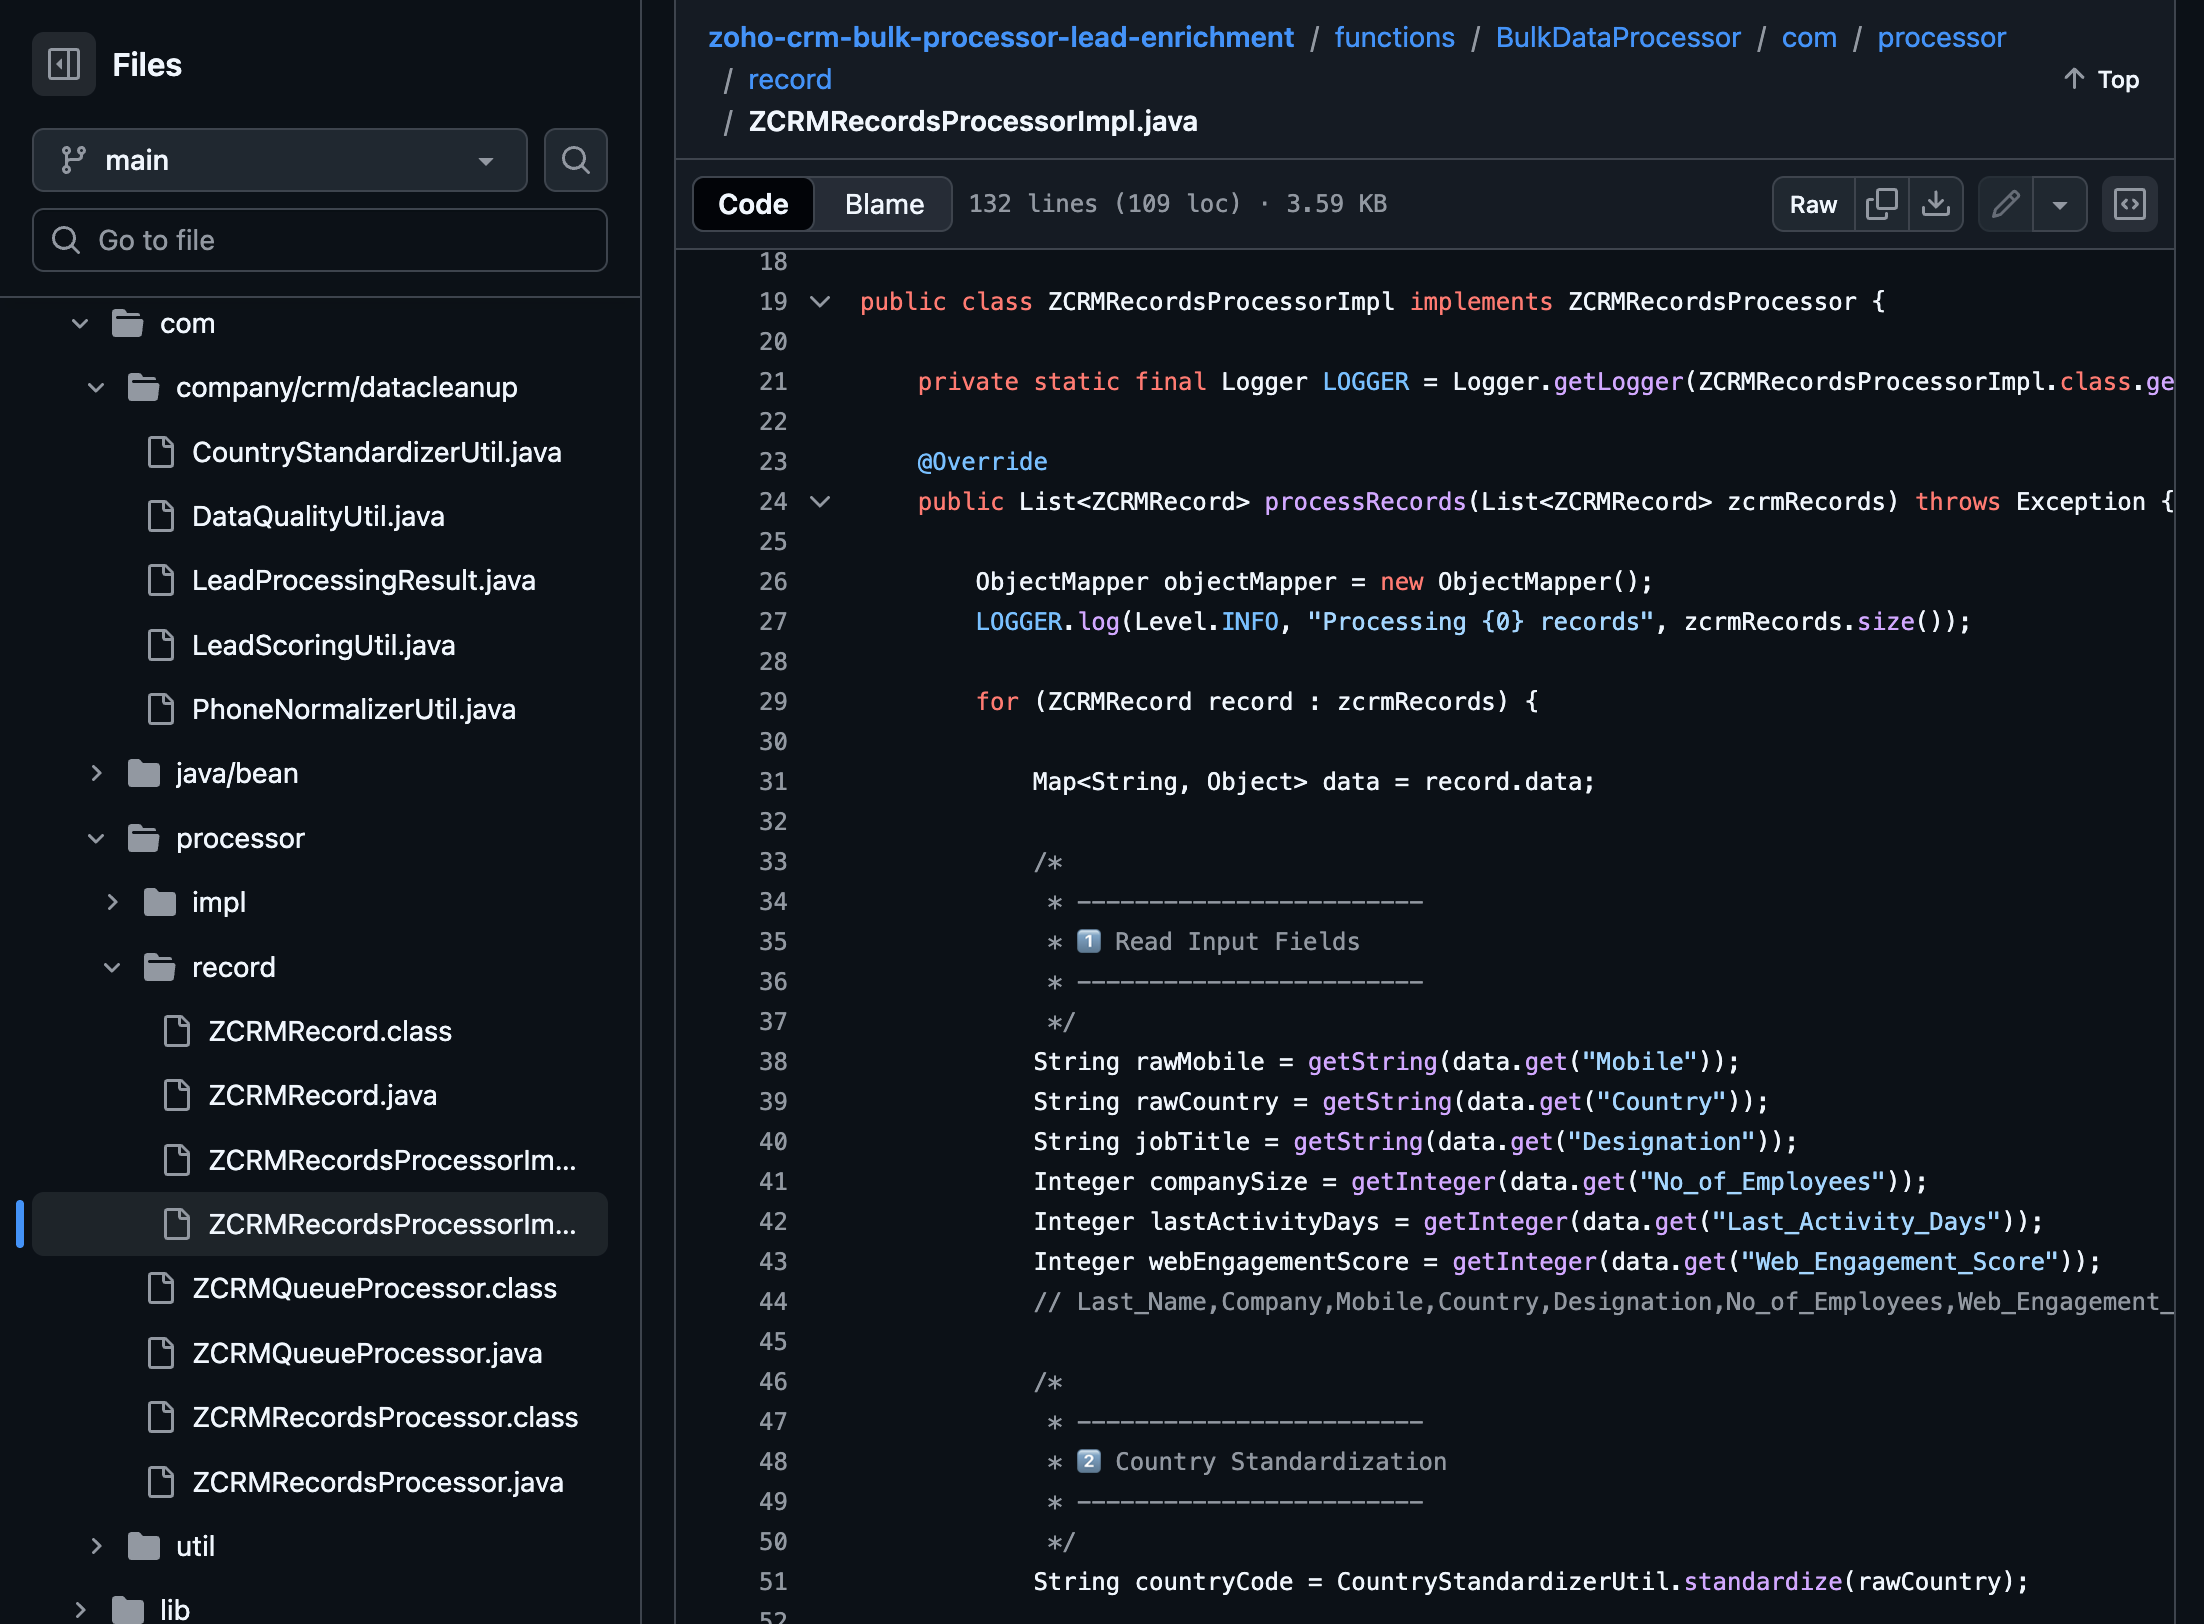The image size is (2204, 1624).
Task: Open the main branch selector dropdown
Action: click(279, 160)
